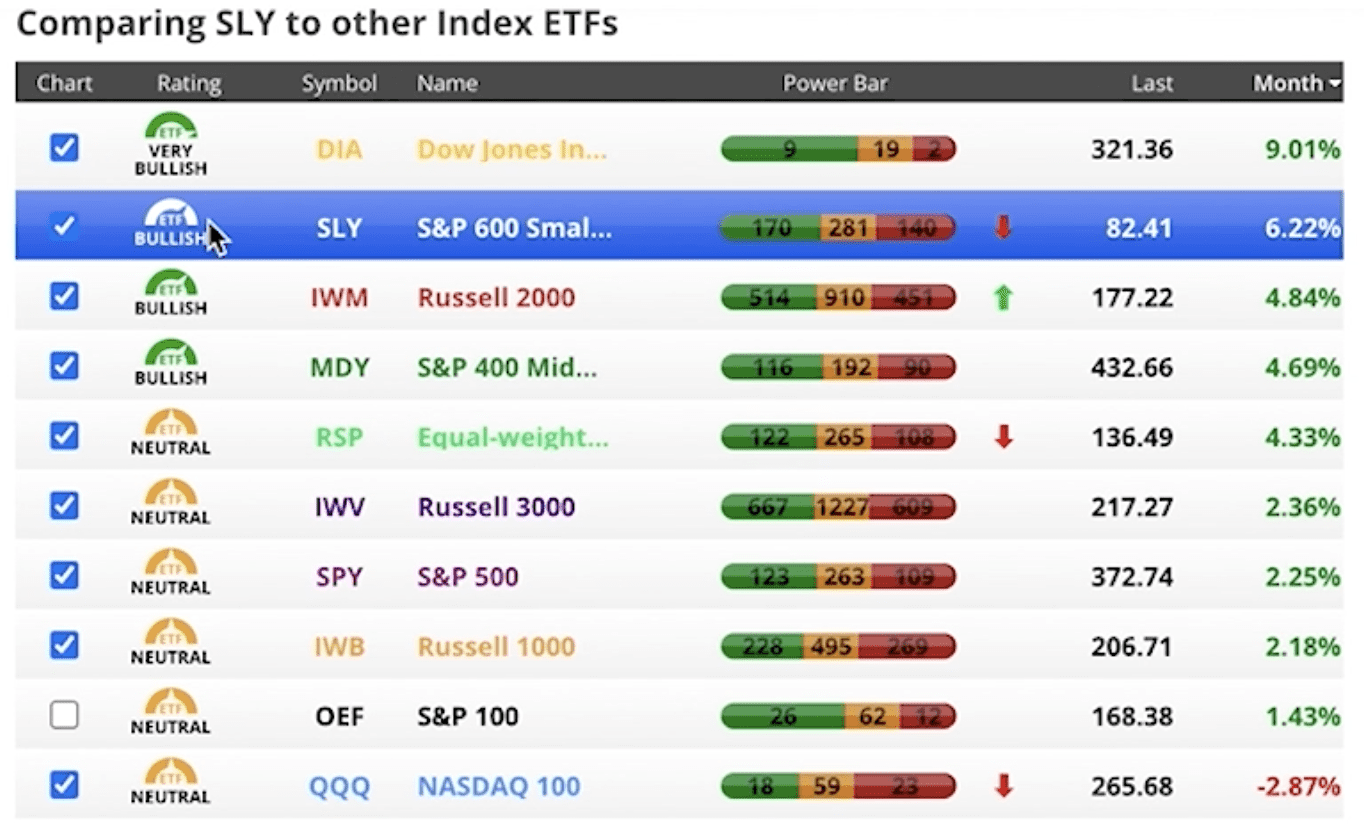
Task: Click the OEF power bar 26/62/12
Action: point(838,717)
